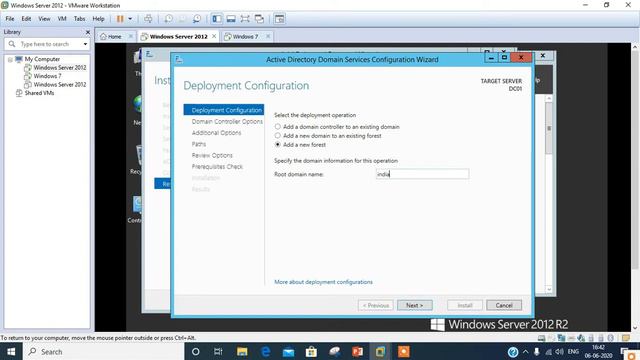The height and width of the screenshot is (360, 640).
Task: Select 'Add a domain controller to an existing domain'
Action: click(278, 127)
